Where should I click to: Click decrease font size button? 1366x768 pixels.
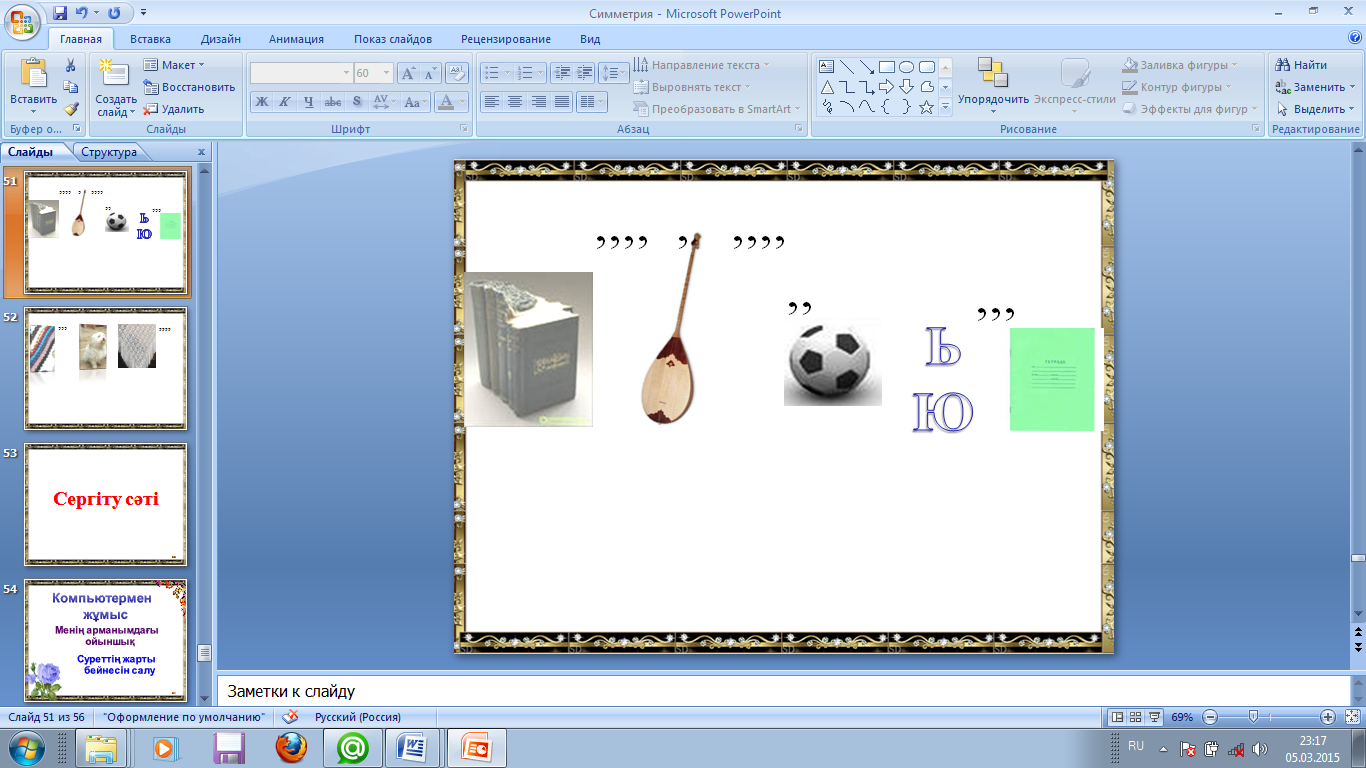pyautogui.click(x=430, y=73)
